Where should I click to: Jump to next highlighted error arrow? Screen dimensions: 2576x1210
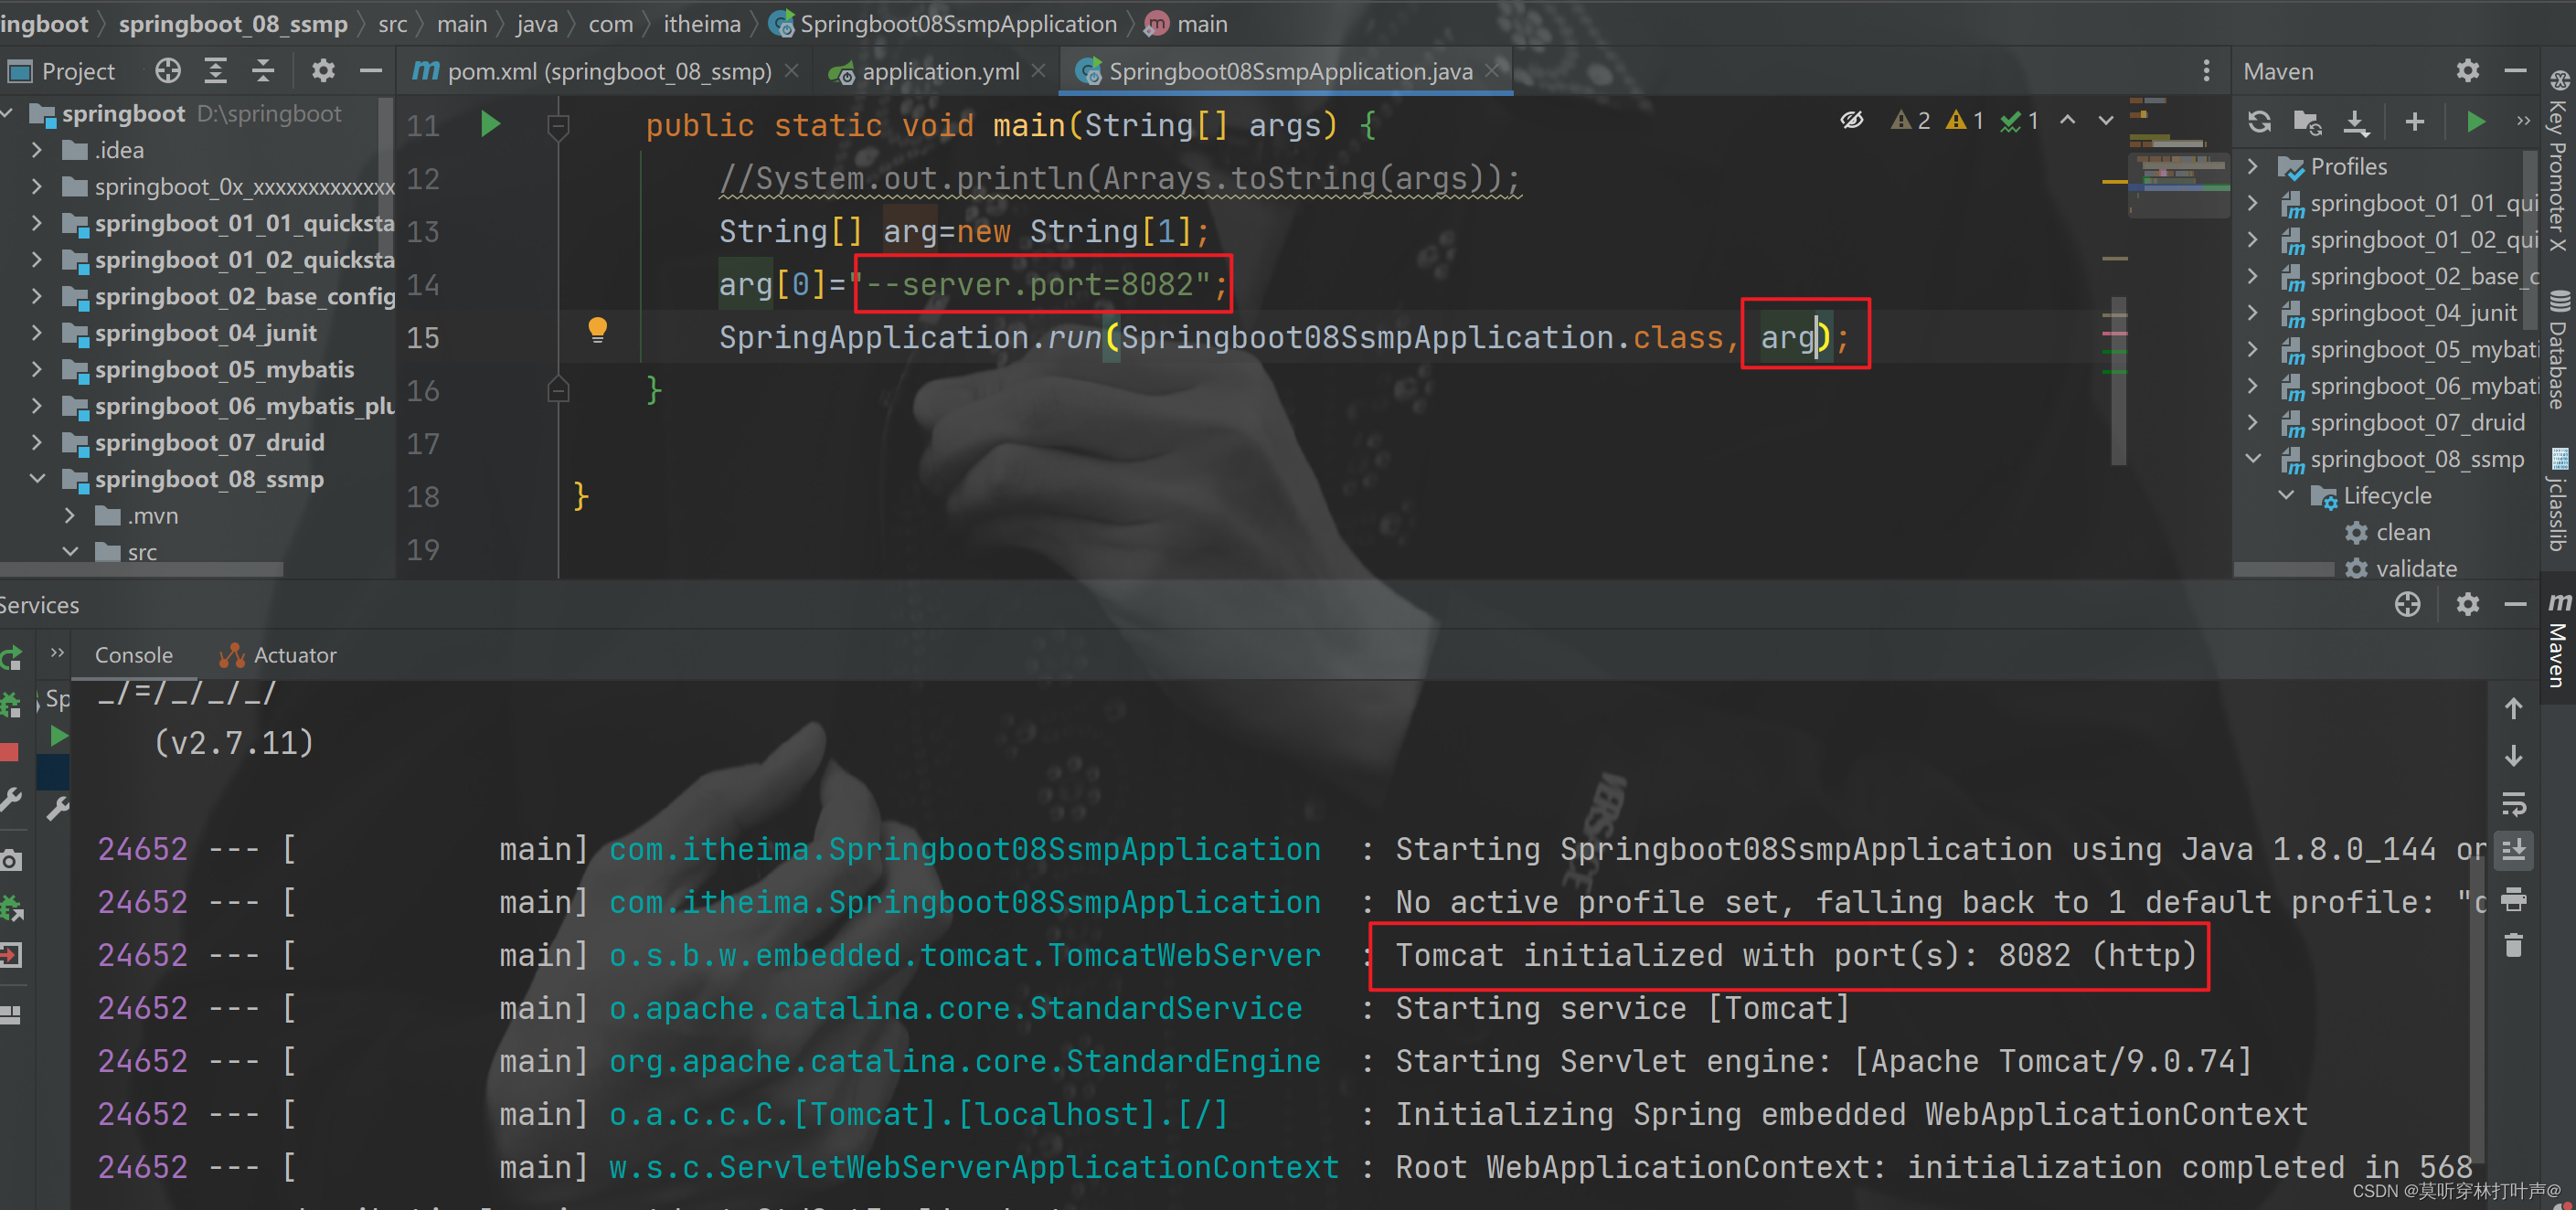(x=2105, y=121)
